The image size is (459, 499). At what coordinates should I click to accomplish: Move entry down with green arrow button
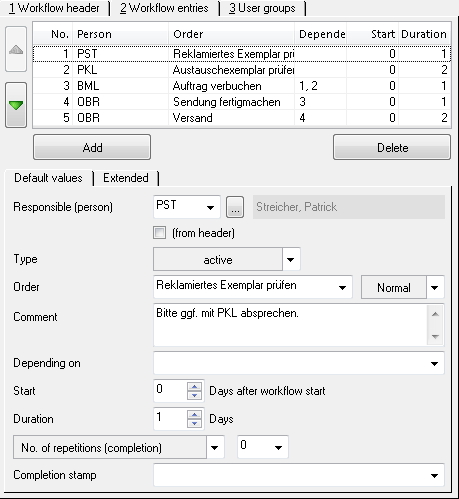coord(16,105)
